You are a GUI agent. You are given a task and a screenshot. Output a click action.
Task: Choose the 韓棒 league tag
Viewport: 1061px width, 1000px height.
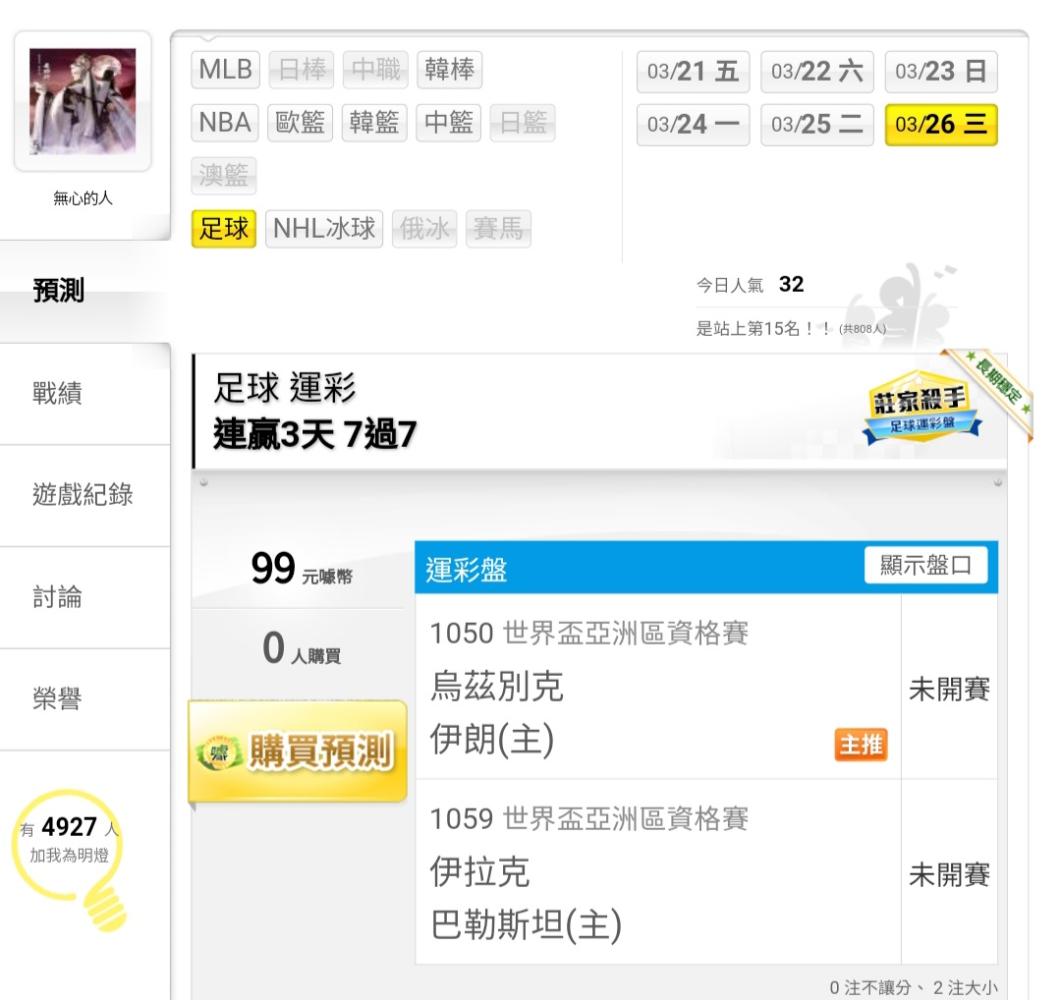coord(449,70)
